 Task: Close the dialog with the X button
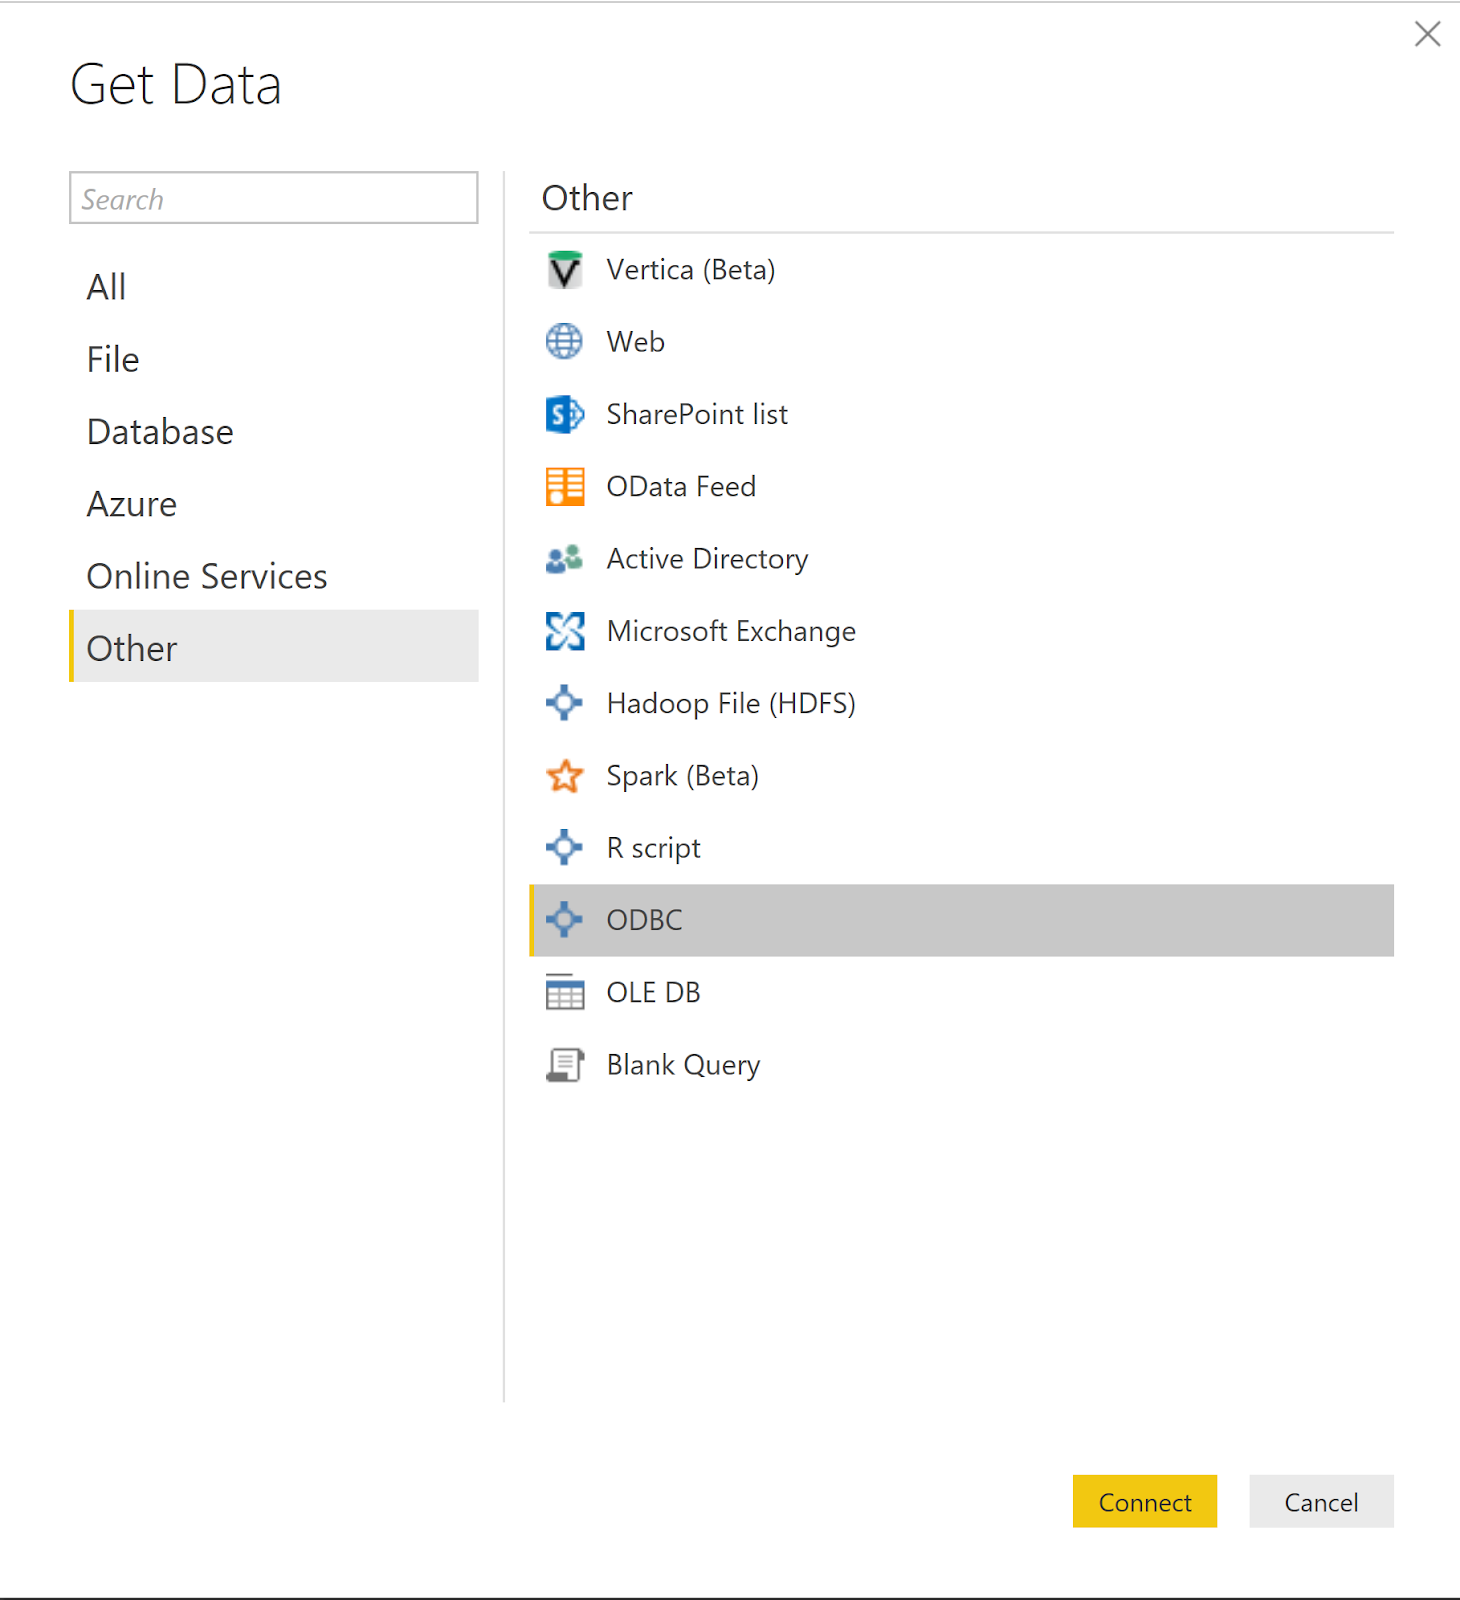(x=1427, y=34)
